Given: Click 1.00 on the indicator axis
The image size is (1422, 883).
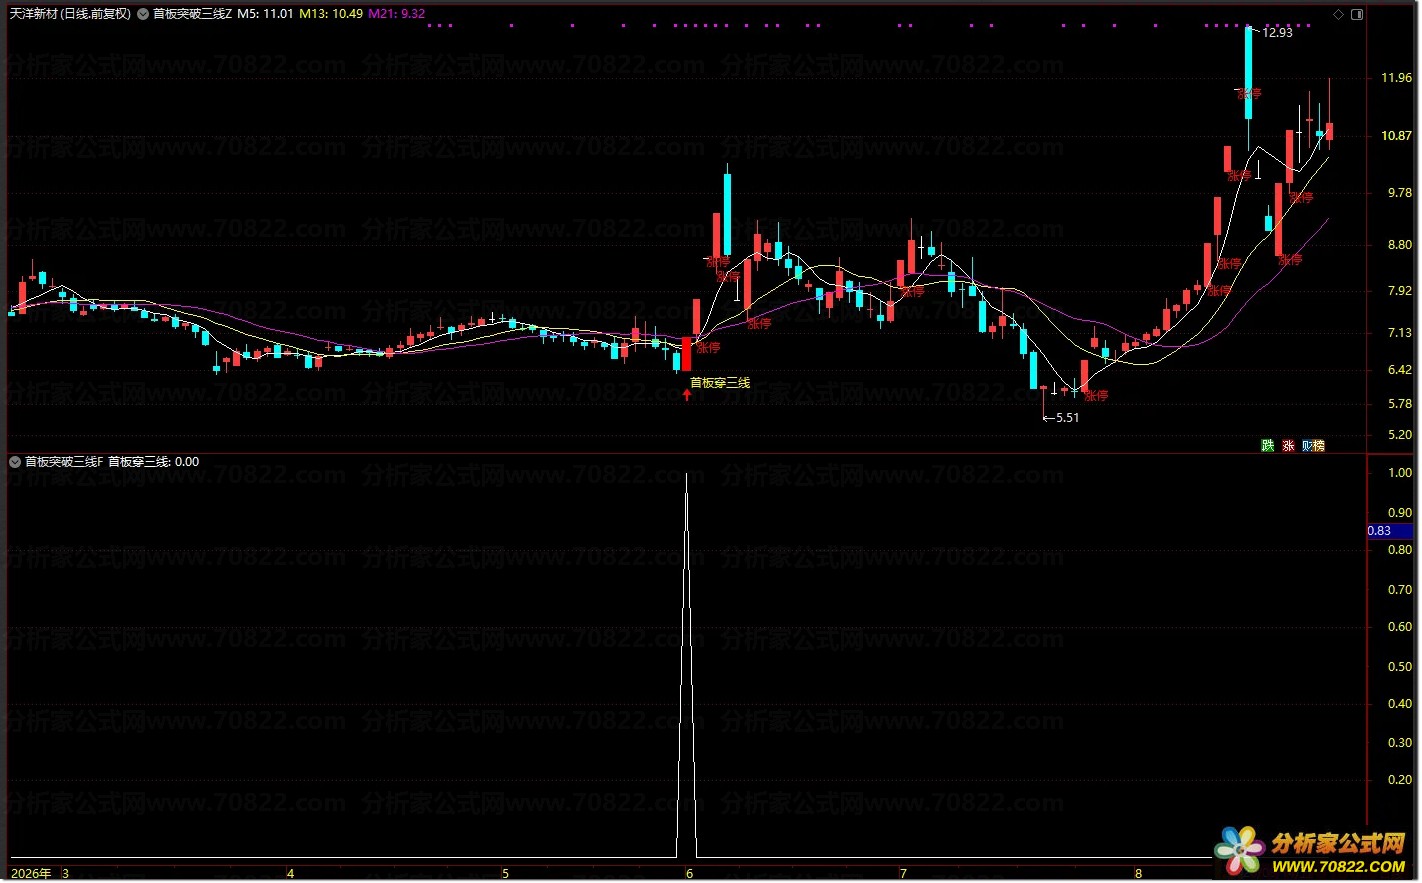Looking at the screenshot, I should pyautogui.click(x=1399, y=473).
